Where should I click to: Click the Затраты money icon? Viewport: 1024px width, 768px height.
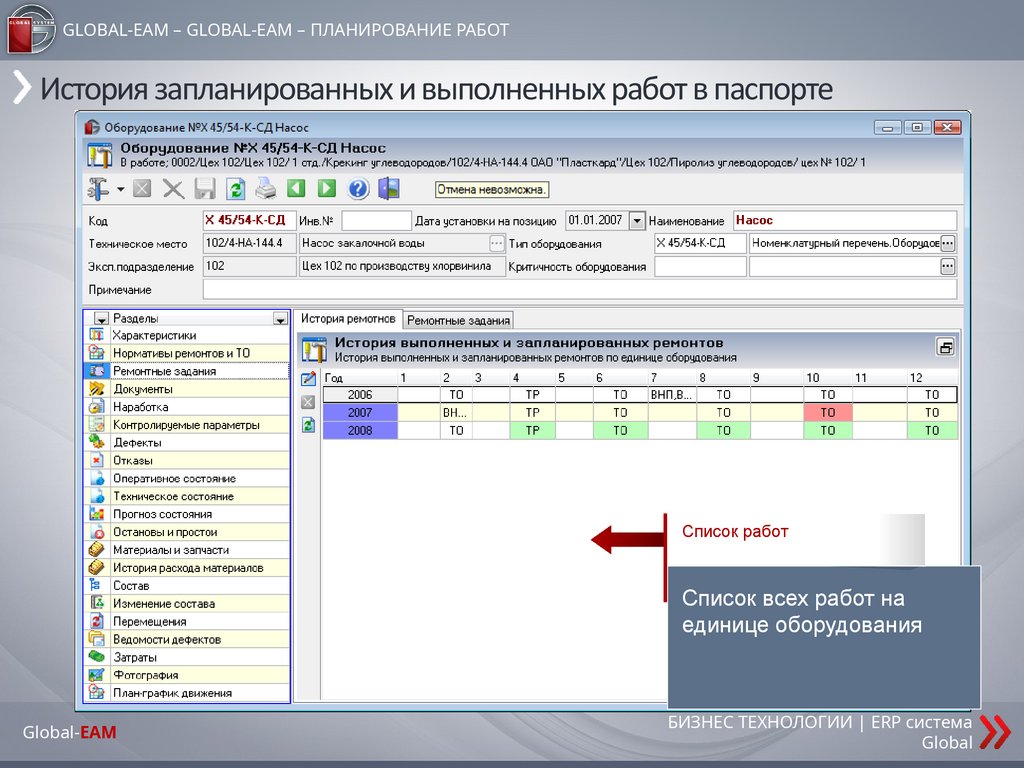(x=97, y=657)
